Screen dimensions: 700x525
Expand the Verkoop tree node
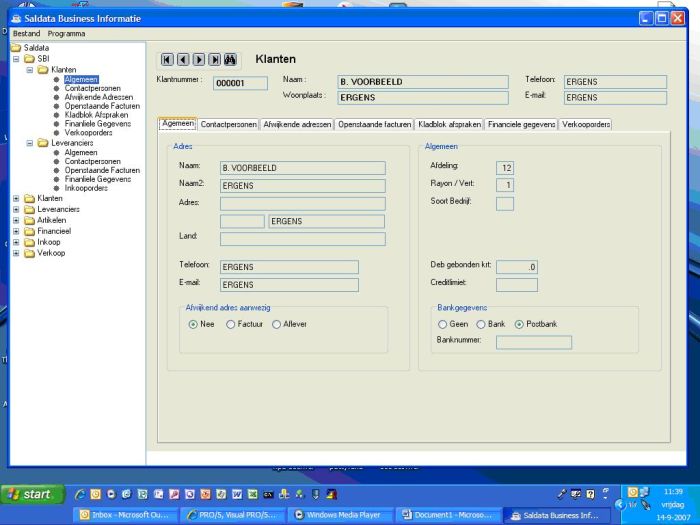pyautogui.click(x=16, y=253)
